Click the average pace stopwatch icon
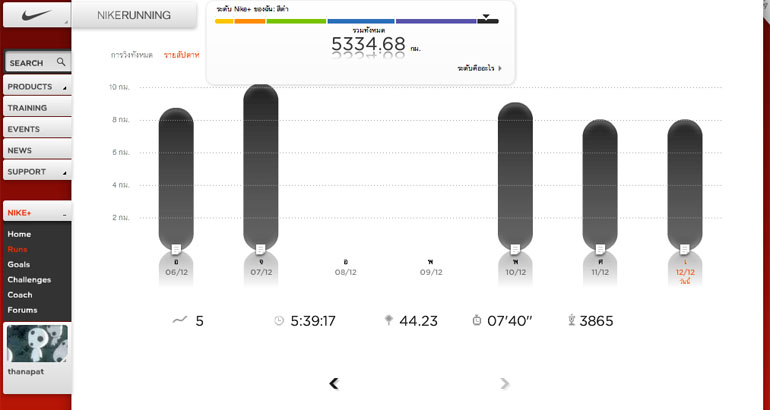770x410 pixels. pos(478,321)
